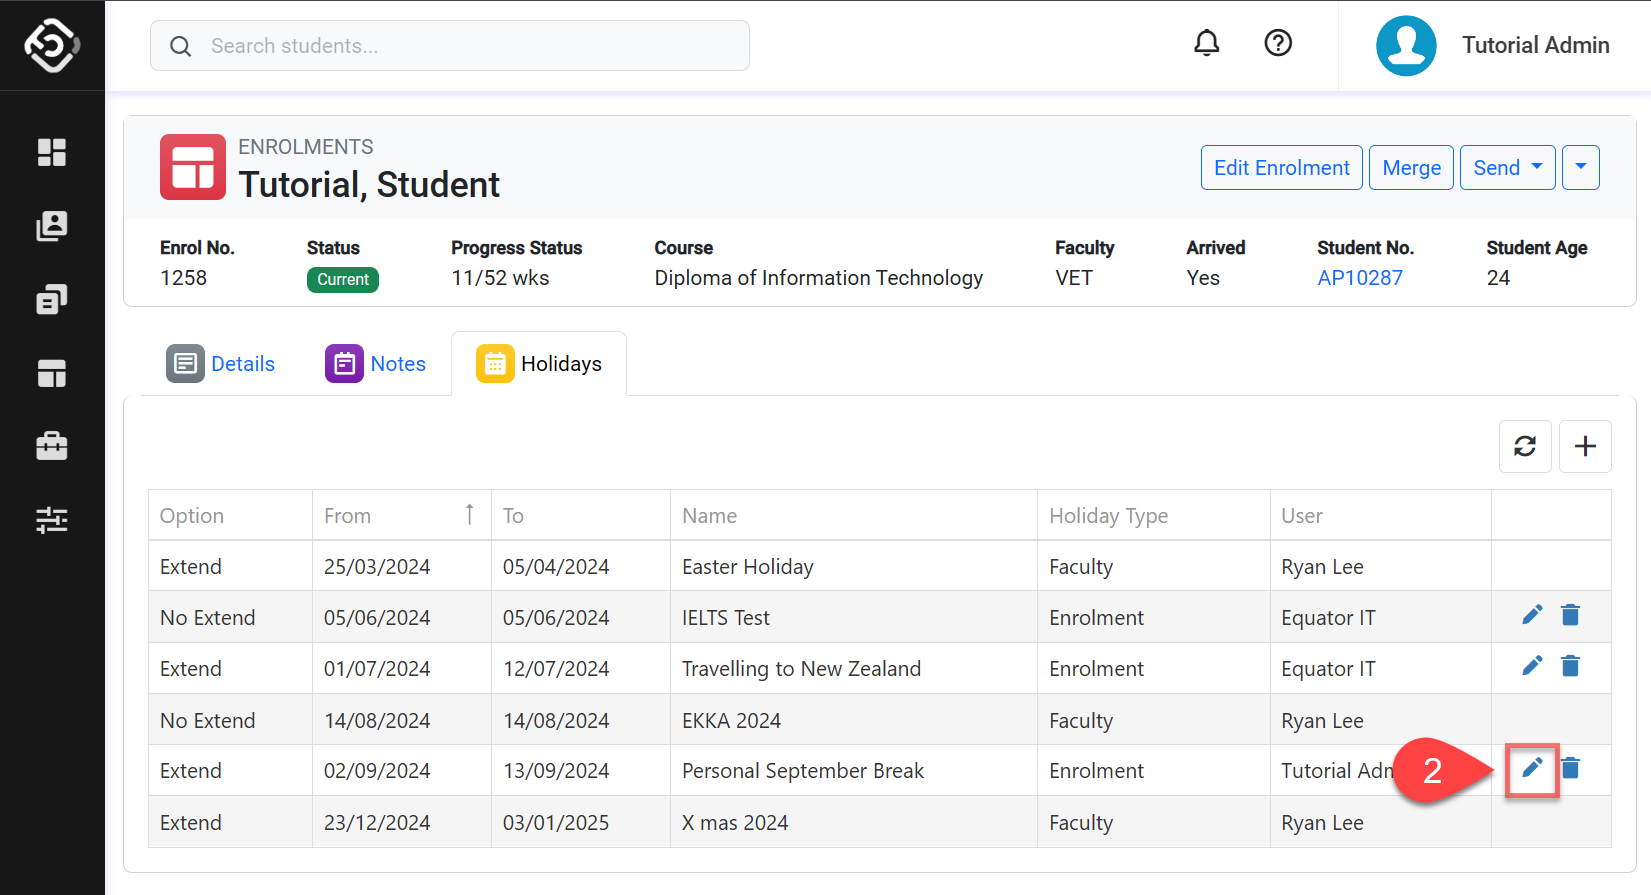Viewport: 1651px width, 895px height.
Task: Select the Holidays tab
Action: 539,364
